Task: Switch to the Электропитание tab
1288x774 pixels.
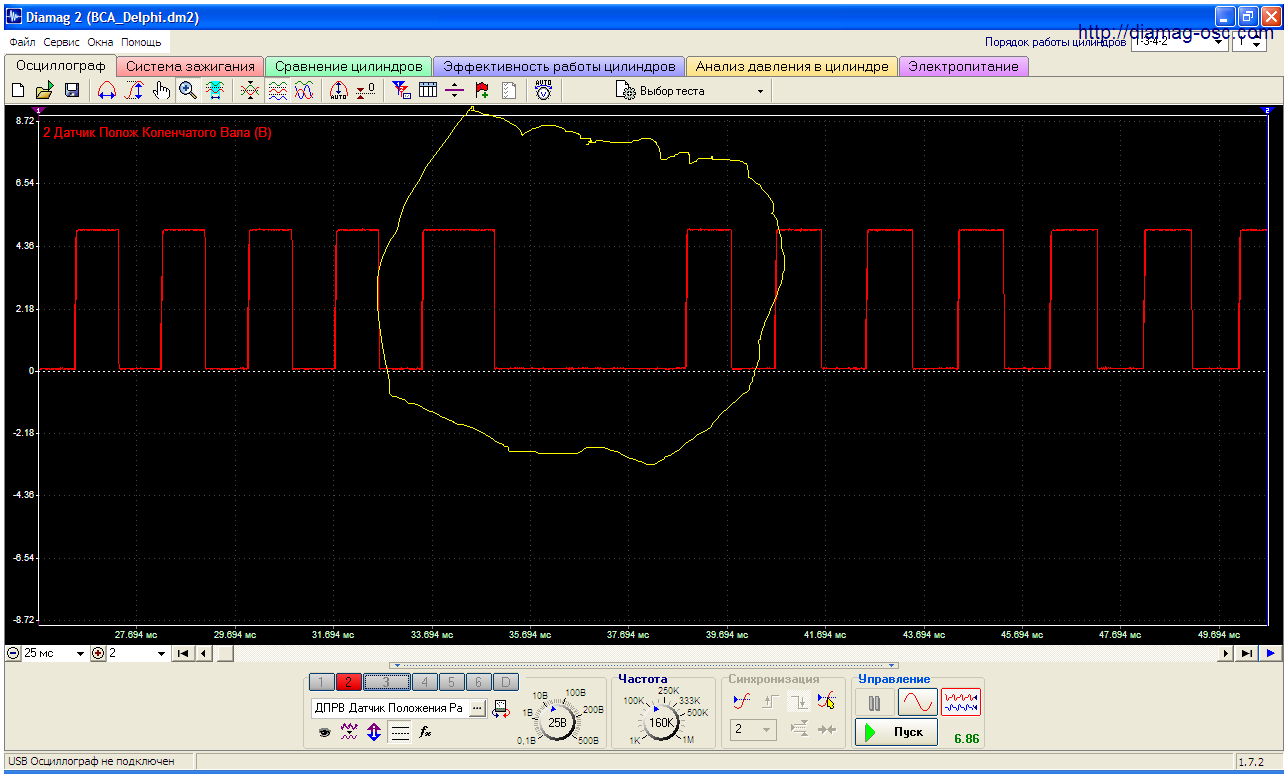Action: (x=963, y=66)
